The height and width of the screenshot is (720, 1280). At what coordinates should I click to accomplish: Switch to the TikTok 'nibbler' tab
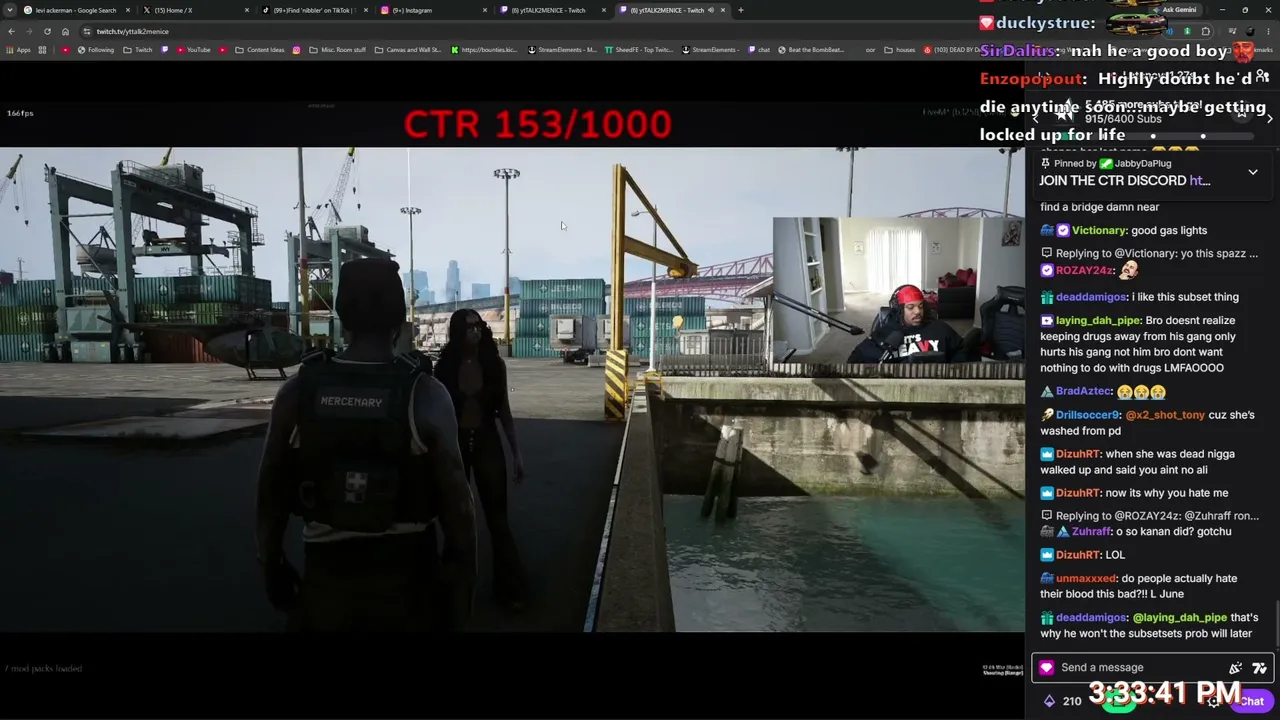[x=314, y=10]
